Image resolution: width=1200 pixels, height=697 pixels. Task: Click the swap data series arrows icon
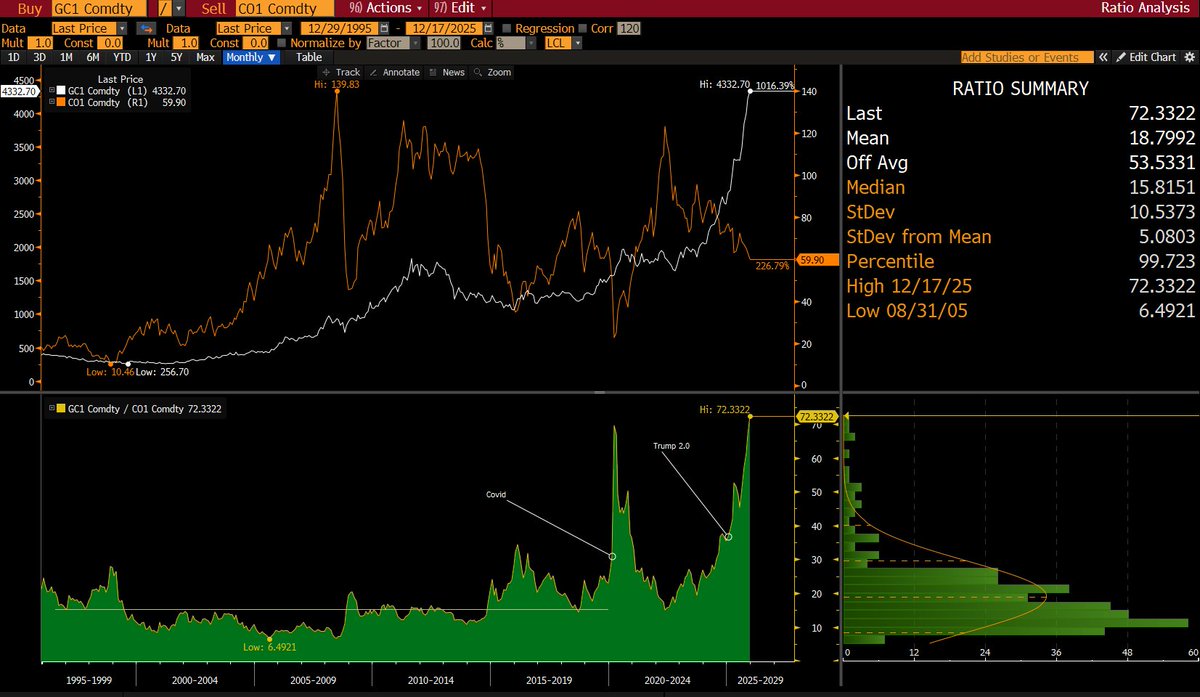(x=146, y=29)
